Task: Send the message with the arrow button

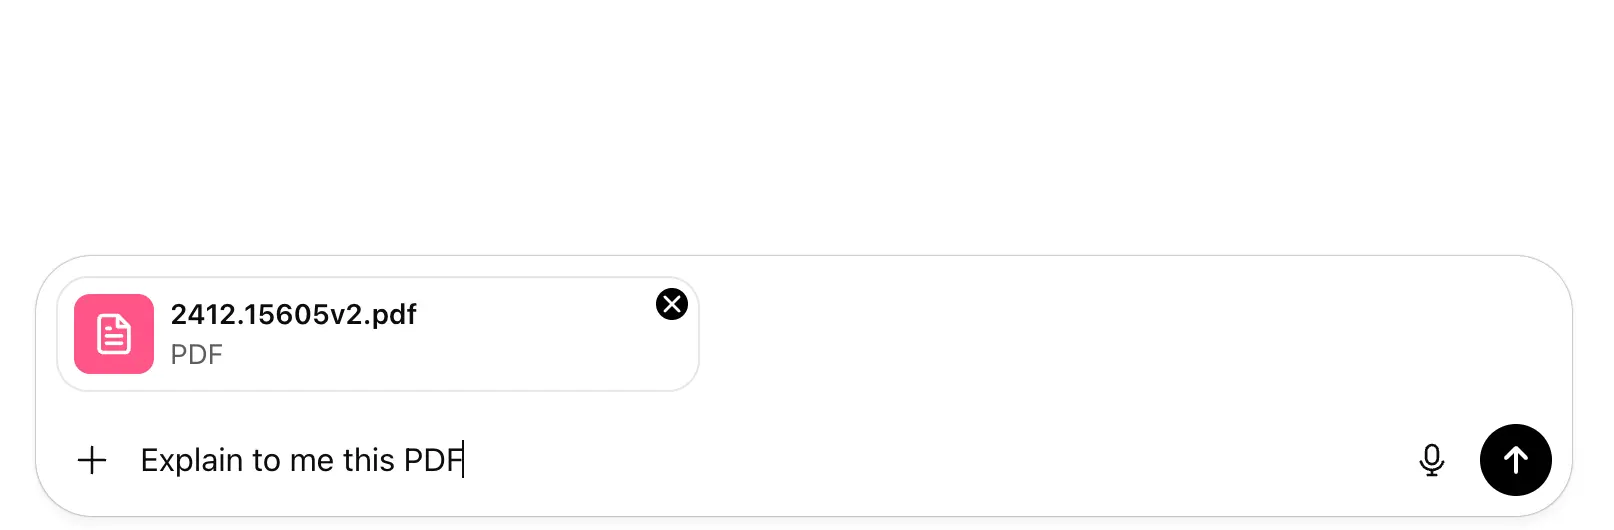Action: (x=1516, y=460)
